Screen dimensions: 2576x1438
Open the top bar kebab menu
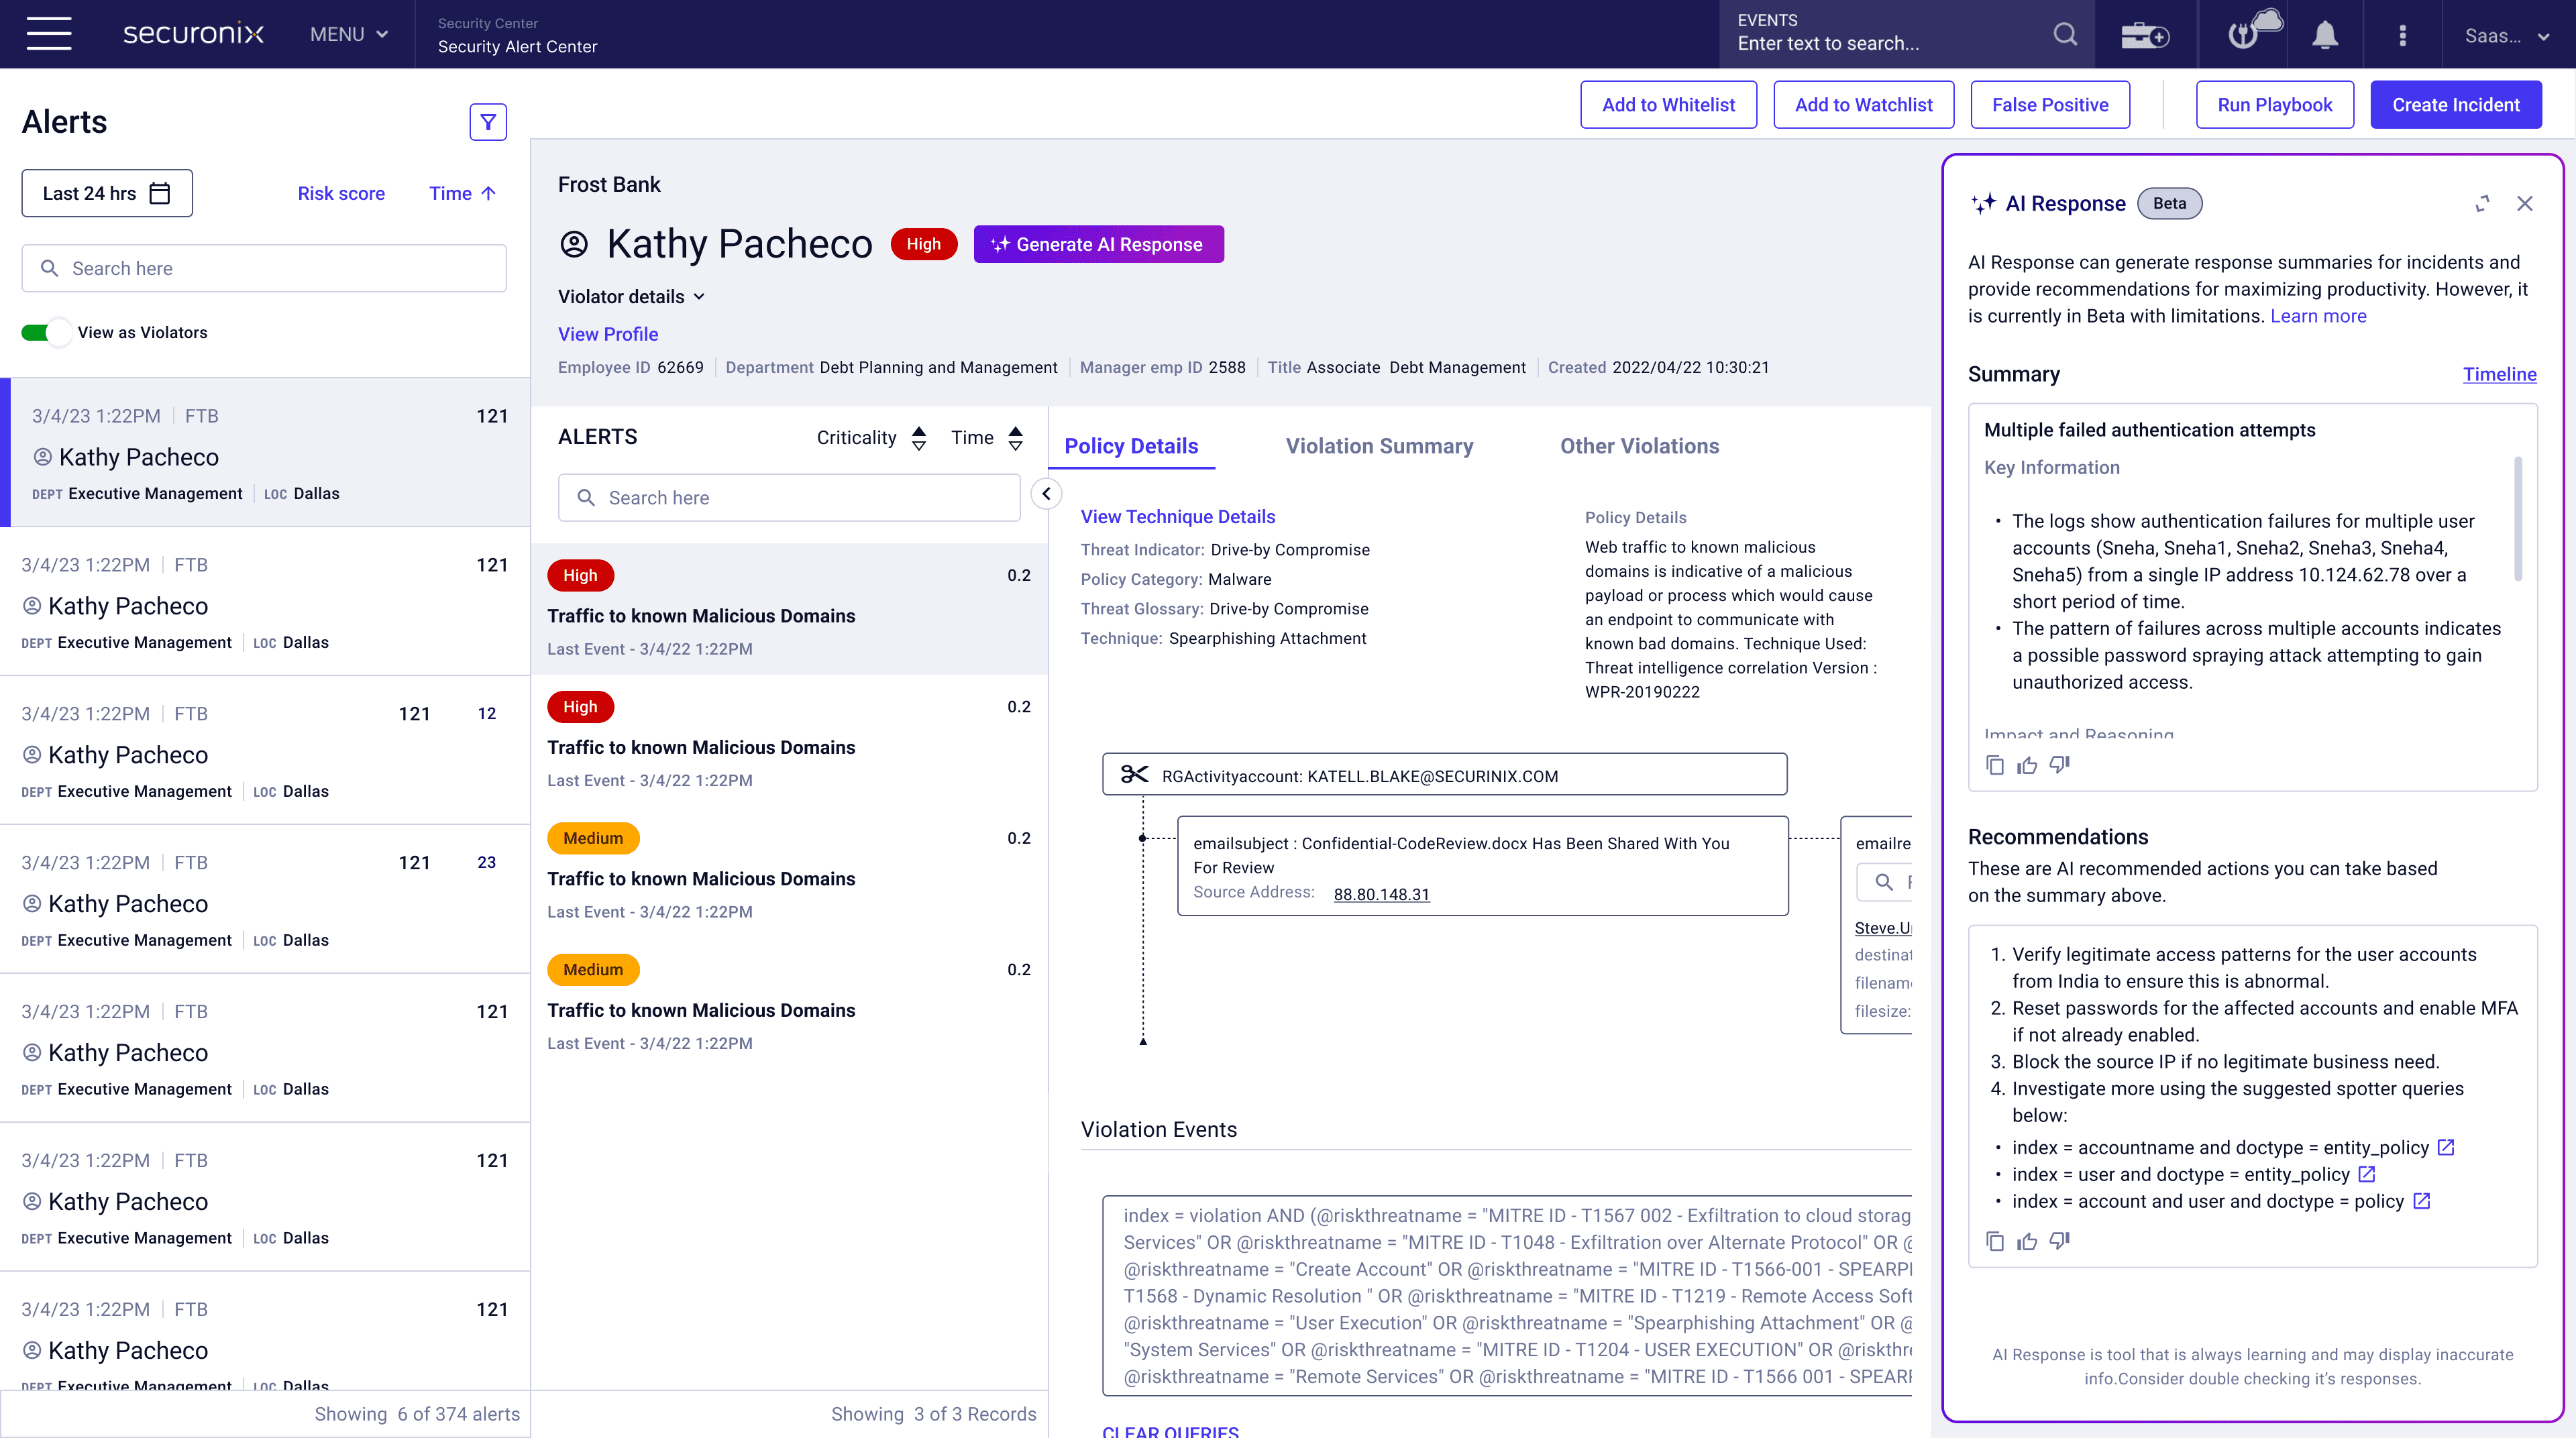pos(2402,36)
